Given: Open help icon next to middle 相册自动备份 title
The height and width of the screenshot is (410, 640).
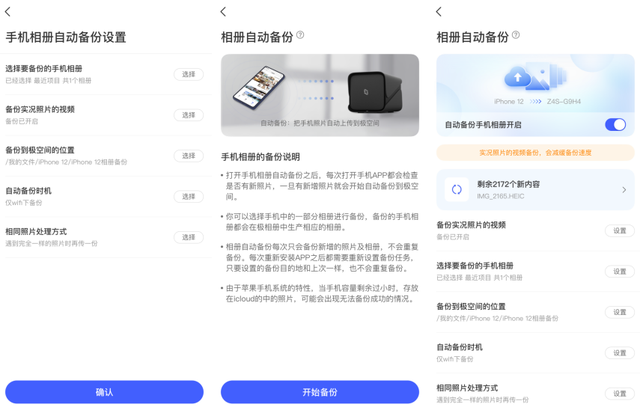Looking at the screenshot, I should pos(300,35).
